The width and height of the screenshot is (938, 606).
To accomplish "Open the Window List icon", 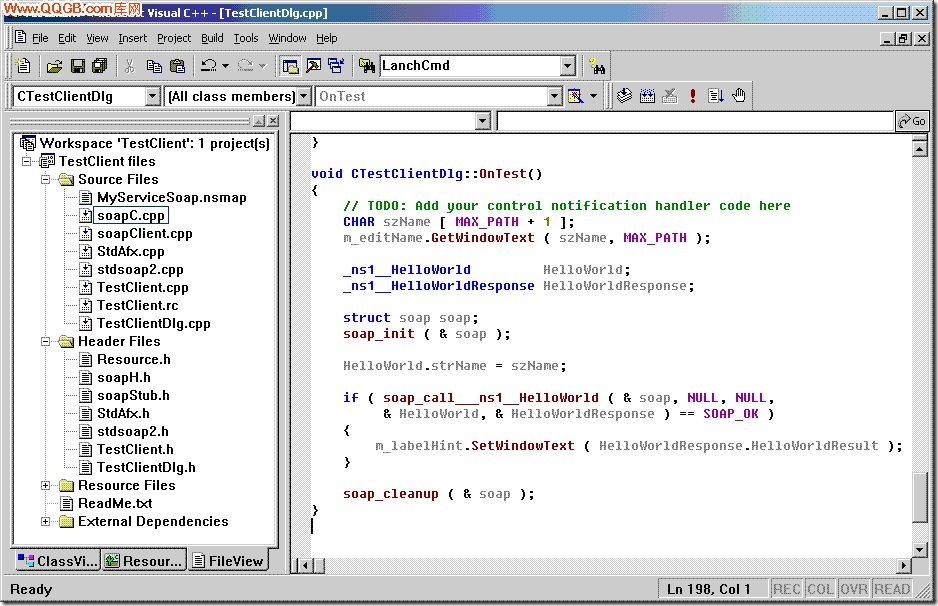I will click(336, 66).
